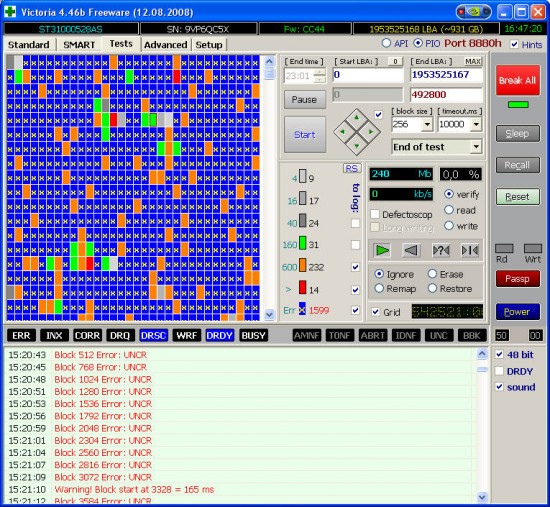Click the Wrt indicator lamp
Image resolution: width=550 pixels, height=507 pixels.
point(533,248)
